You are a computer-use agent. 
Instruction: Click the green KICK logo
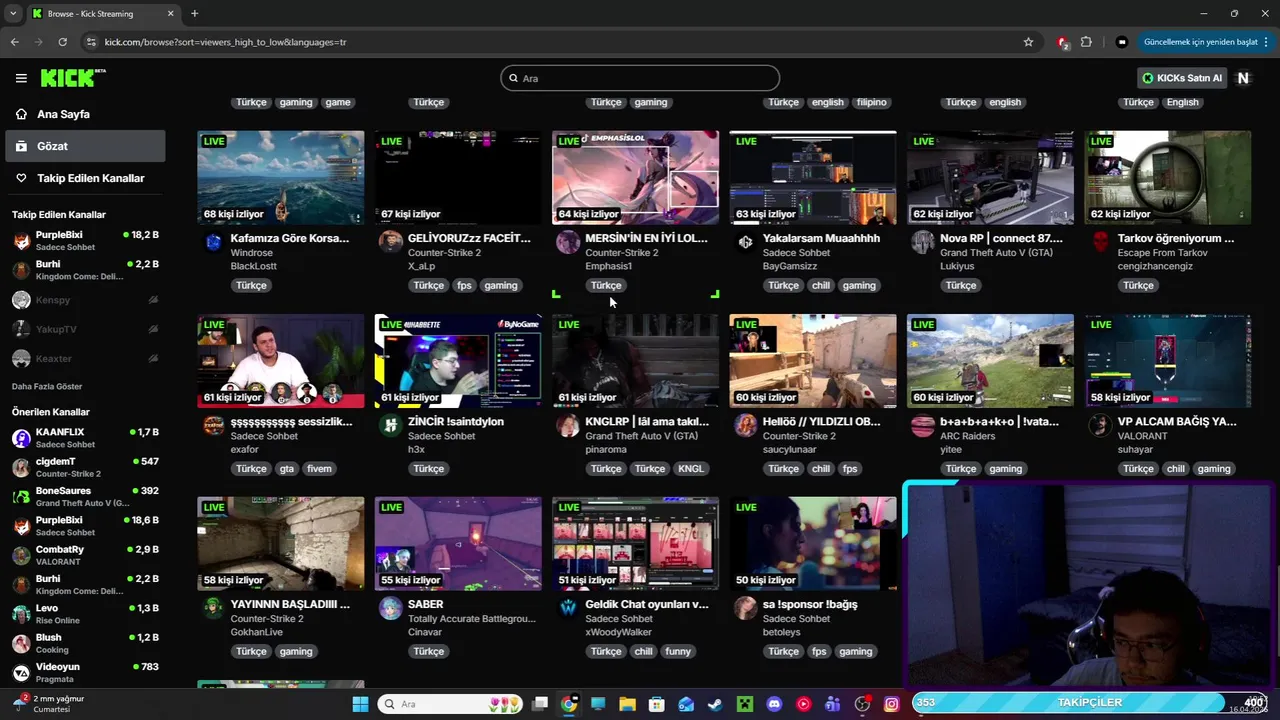73,78
